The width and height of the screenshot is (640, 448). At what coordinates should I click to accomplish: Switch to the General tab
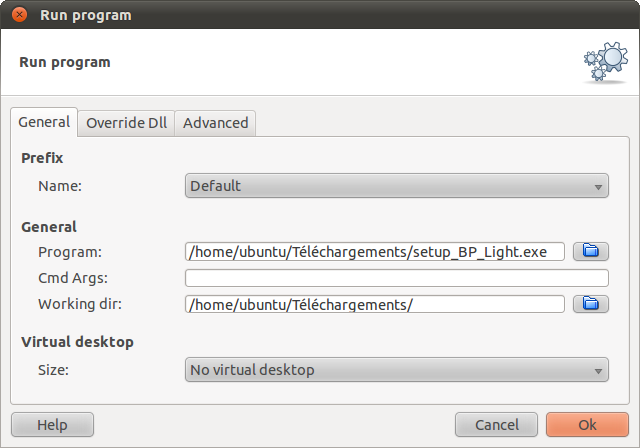point(44,122)
